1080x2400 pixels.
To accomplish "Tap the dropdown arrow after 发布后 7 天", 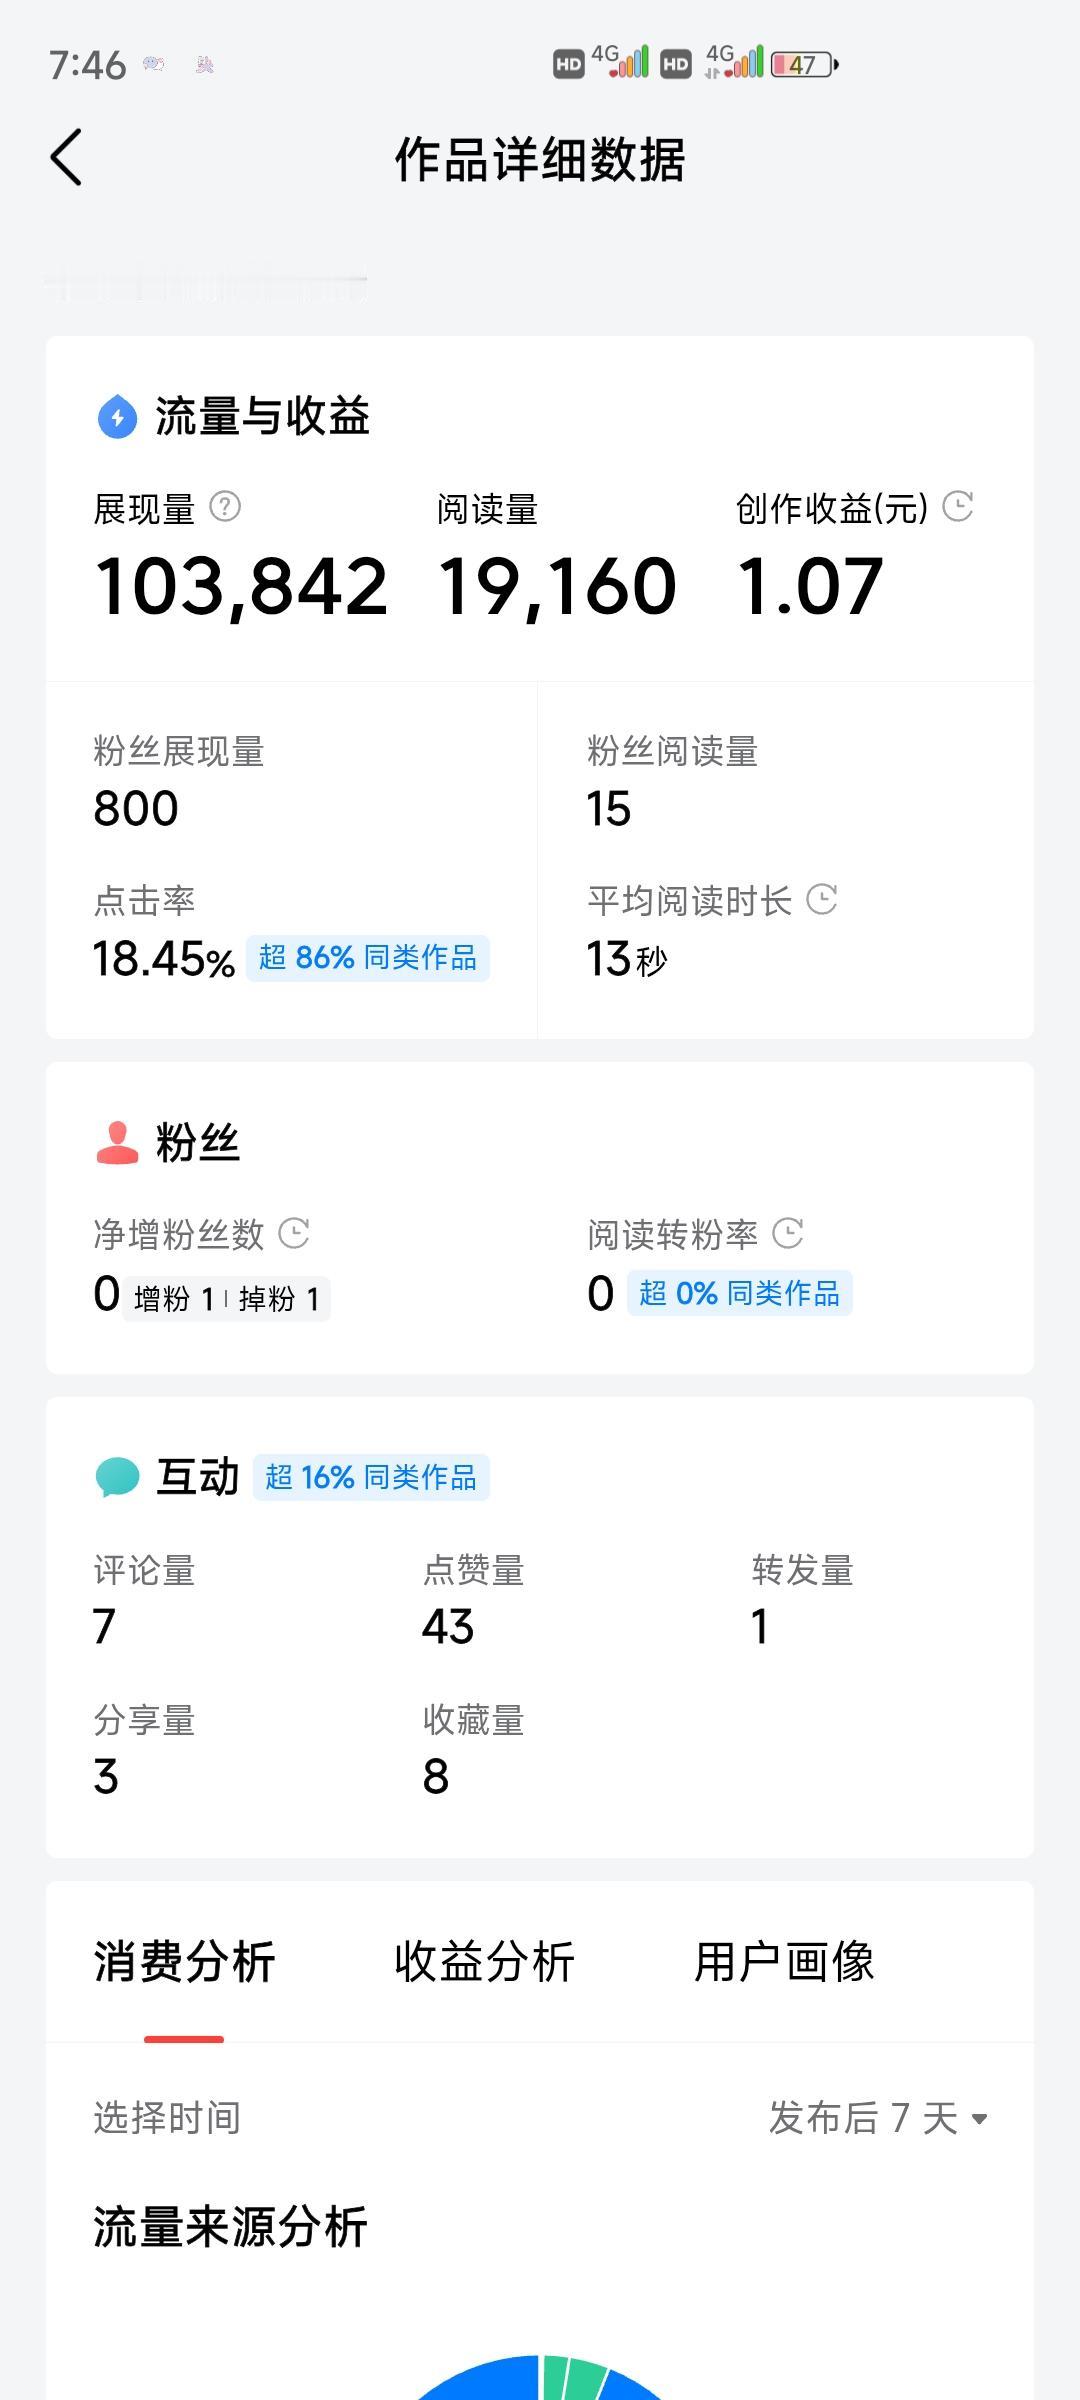I will tap(980, 2119).
